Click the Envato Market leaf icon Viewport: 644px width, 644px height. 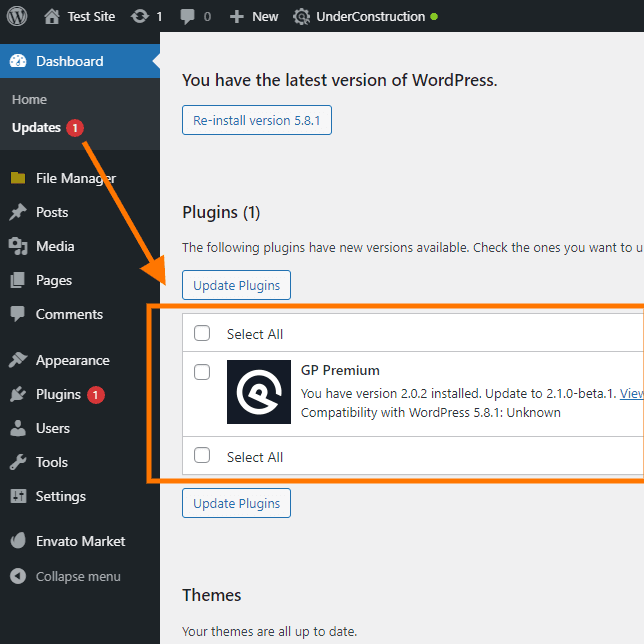coord(18,541)
